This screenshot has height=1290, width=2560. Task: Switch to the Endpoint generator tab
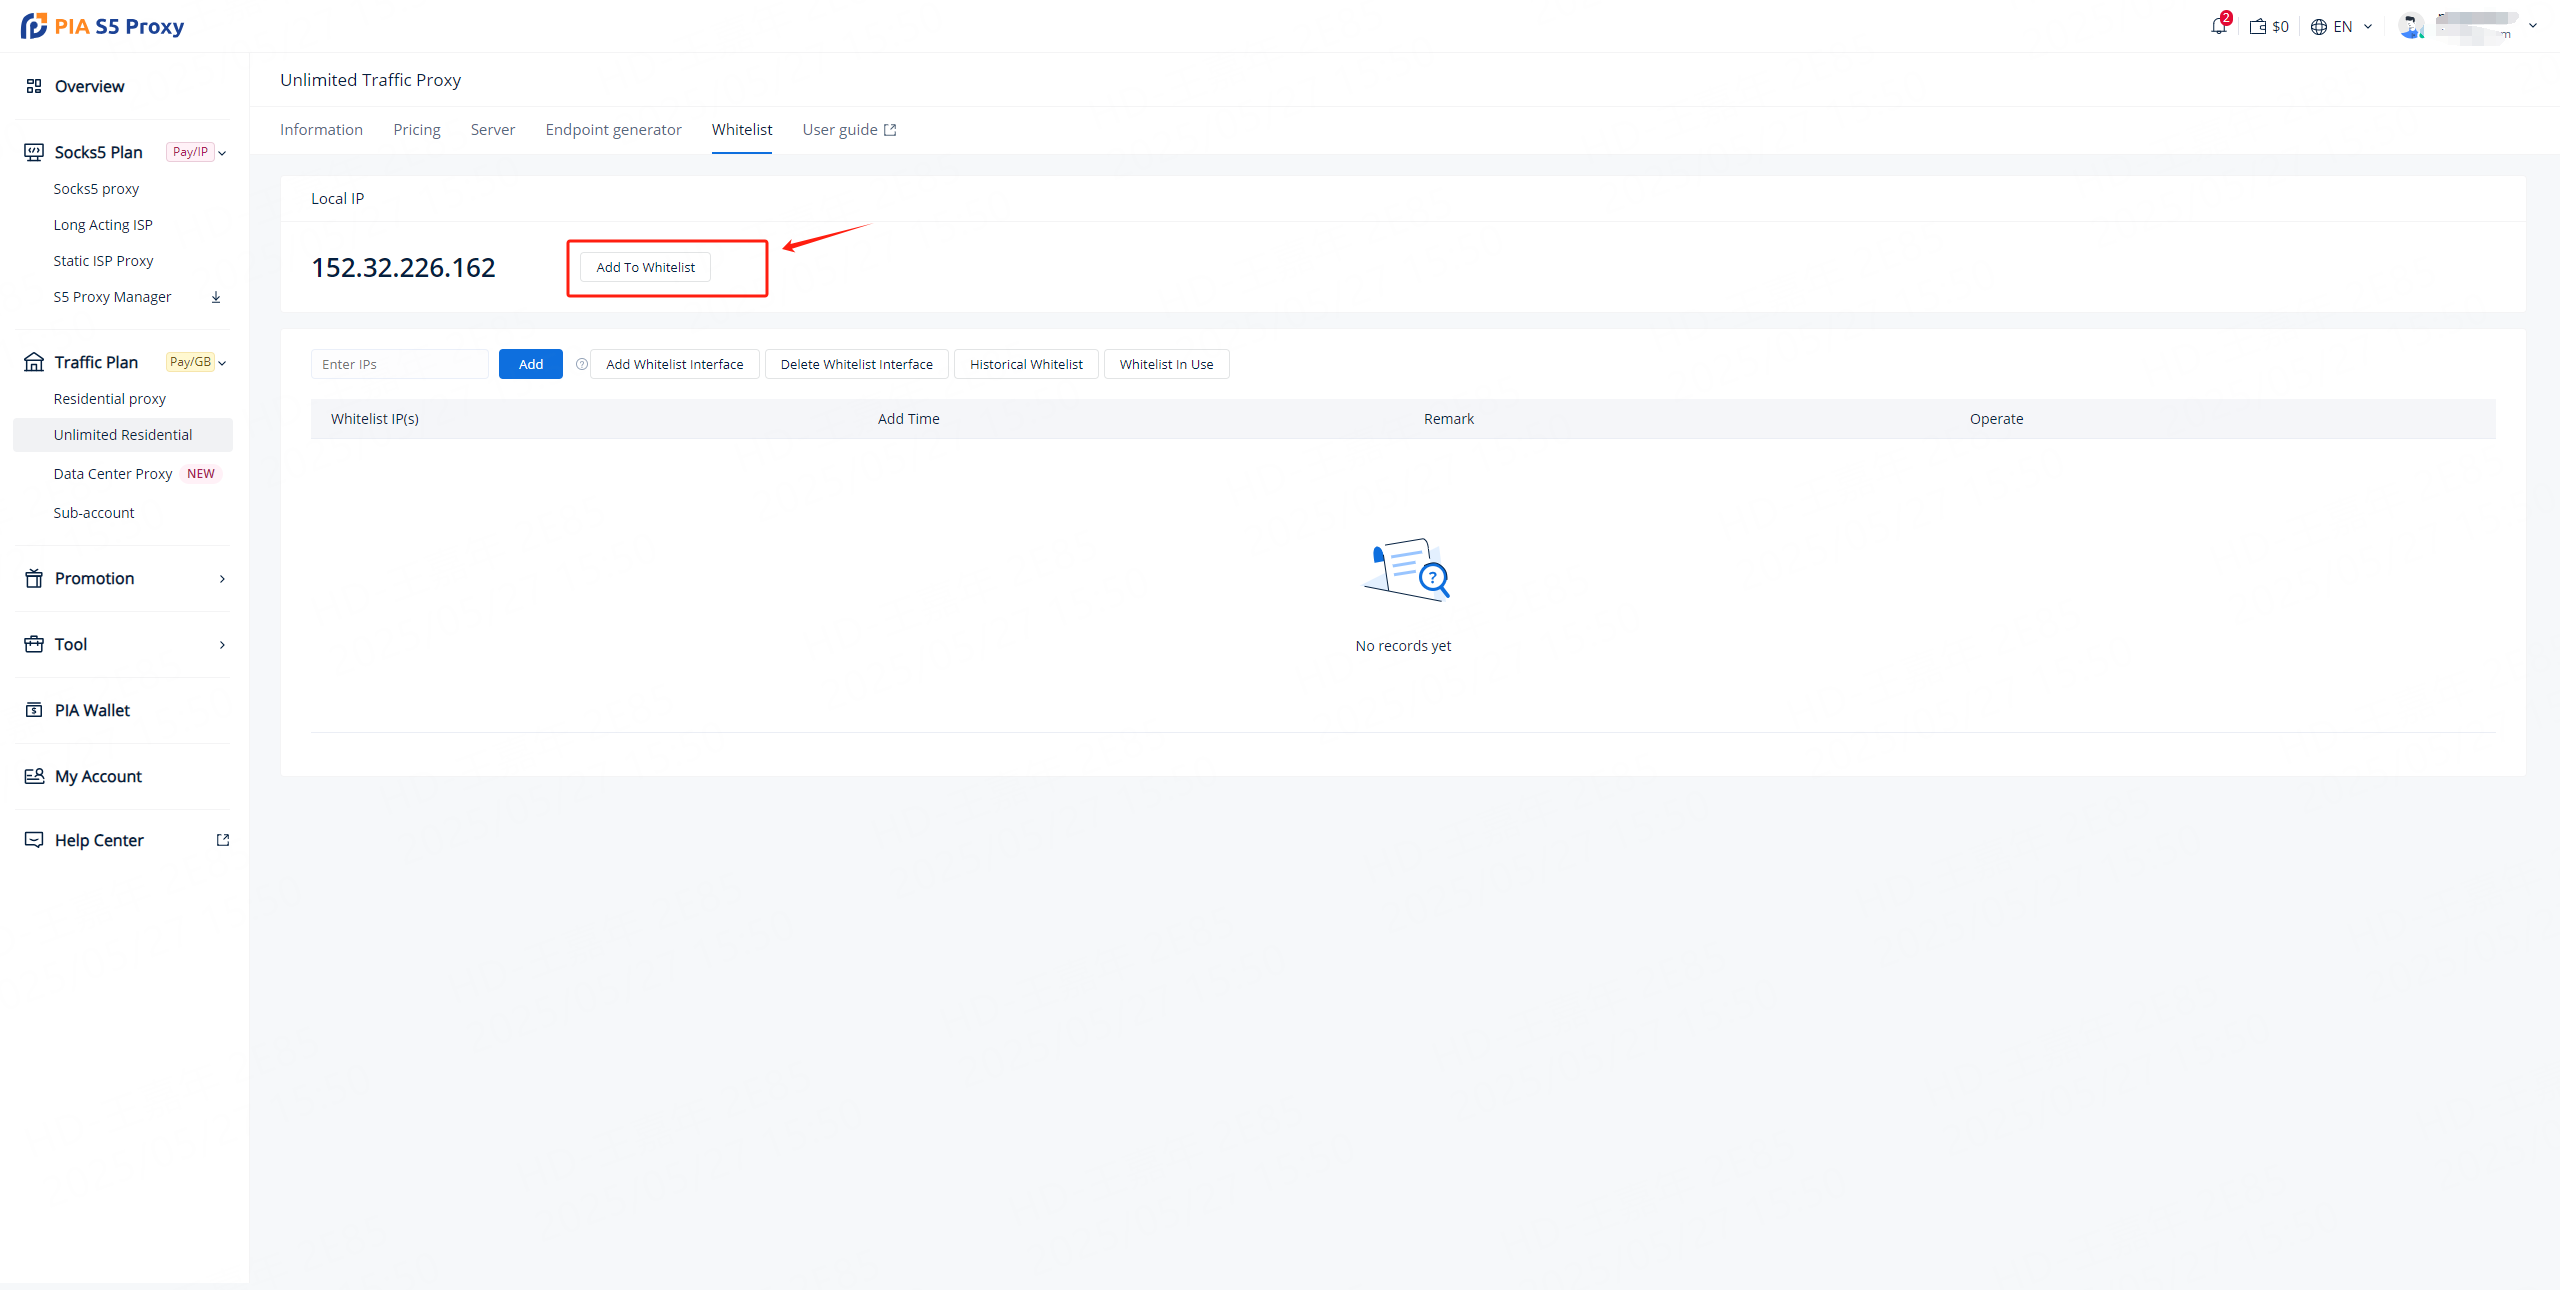tap(613, 130)
